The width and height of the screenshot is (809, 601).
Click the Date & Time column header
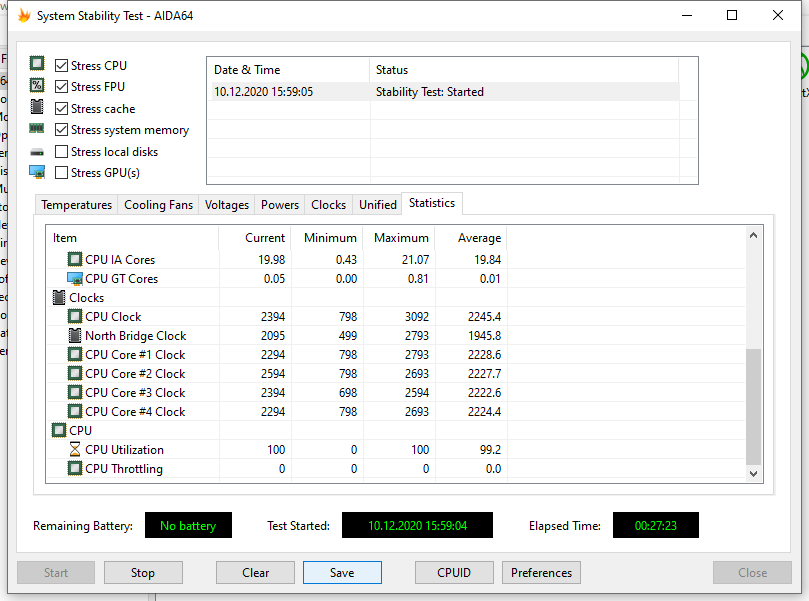pyautogui.click(x=288, y=70)
